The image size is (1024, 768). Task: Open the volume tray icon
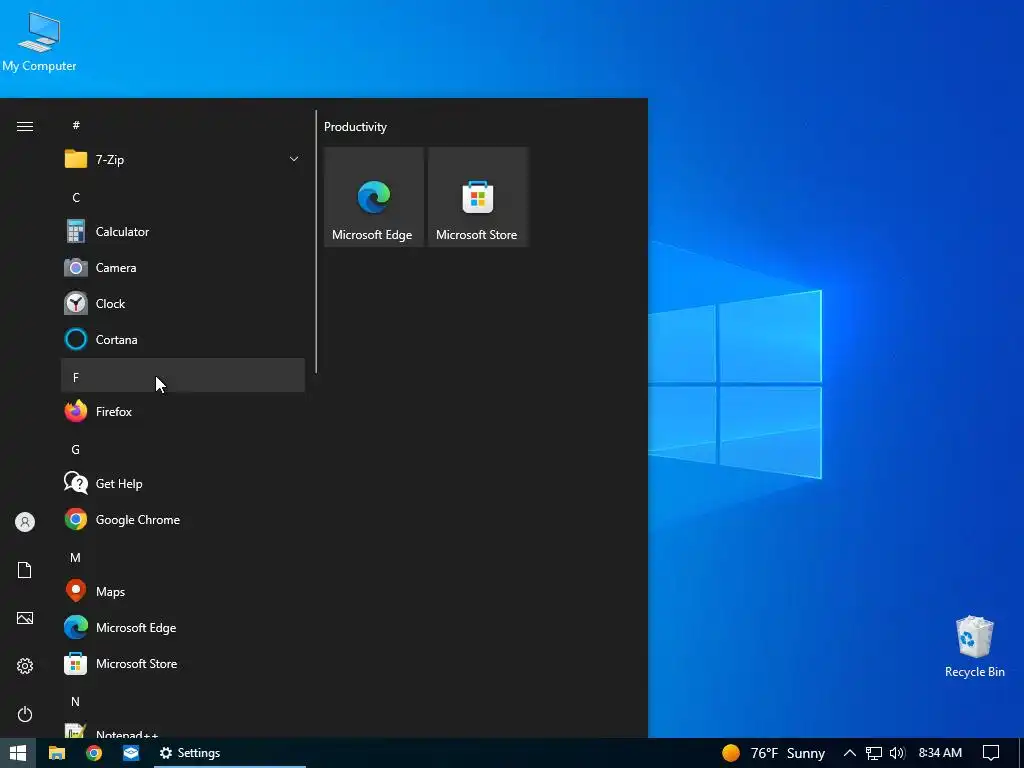click(898, 753)
